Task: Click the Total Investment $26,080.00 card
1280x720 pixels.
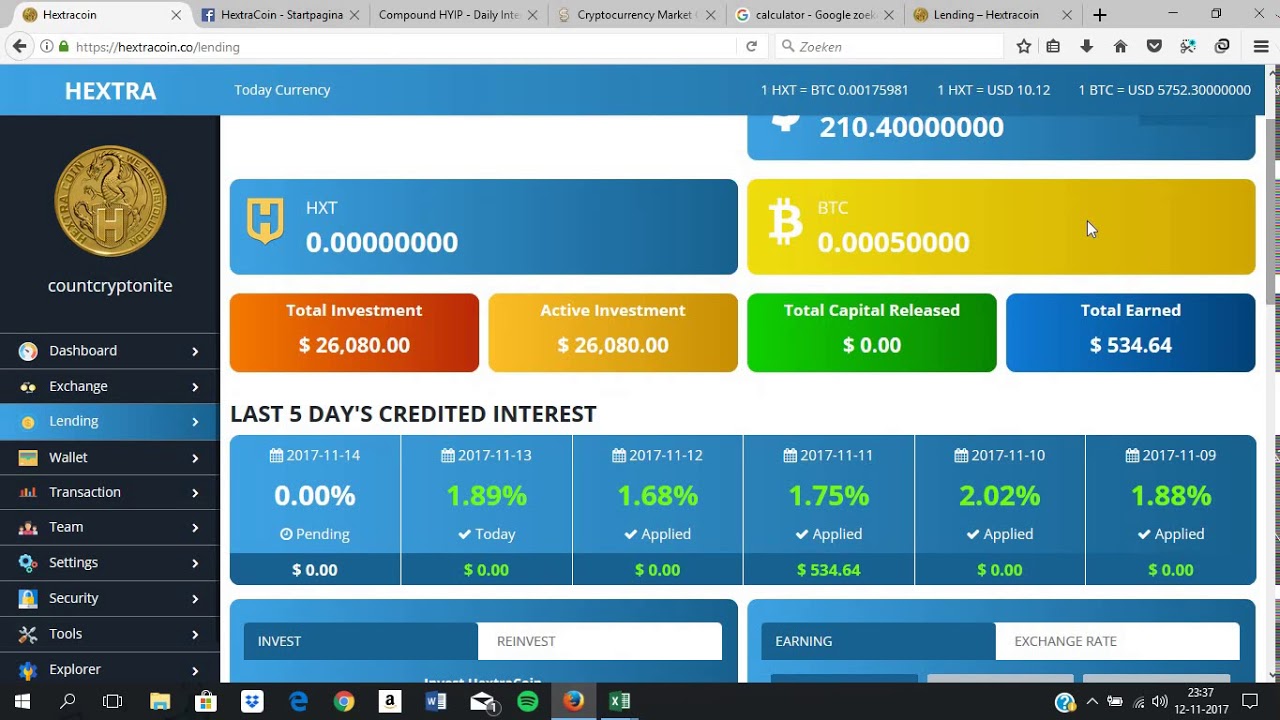Action: click(x=354, y=332)
